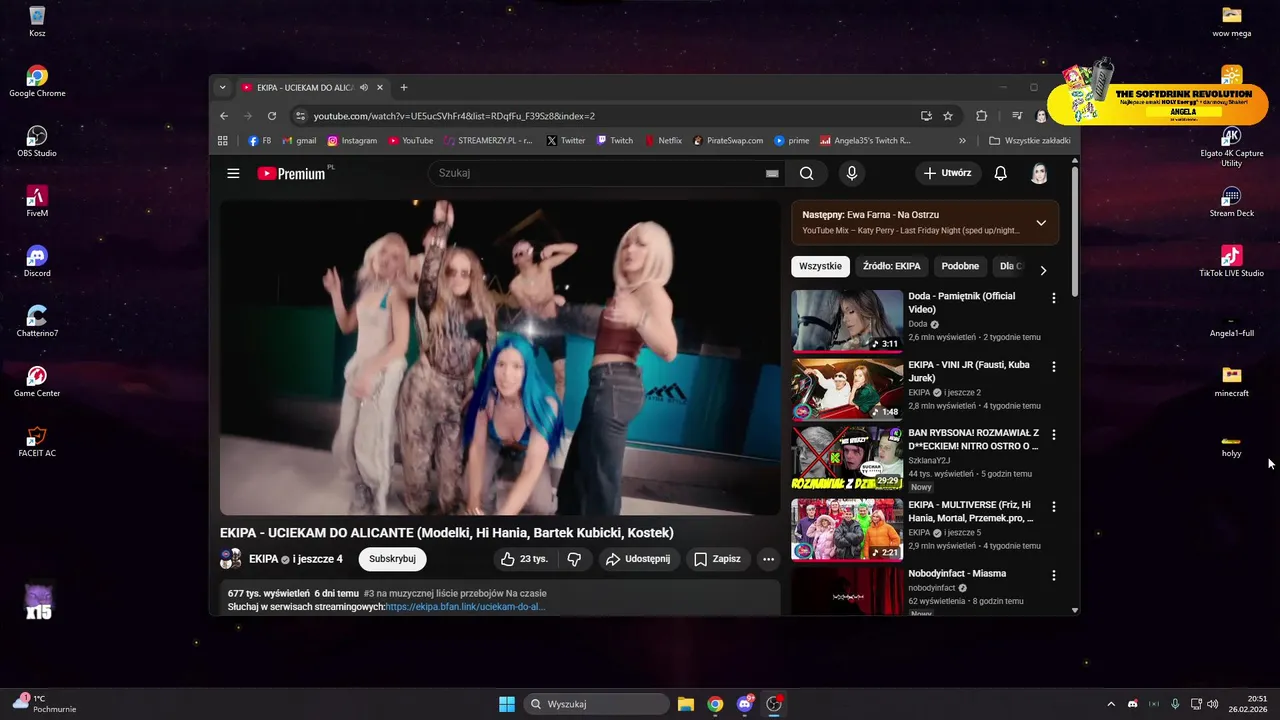Mute the tab via speaker icon
The width and height of the screenshot is (1280, 720).
[364, 88]
